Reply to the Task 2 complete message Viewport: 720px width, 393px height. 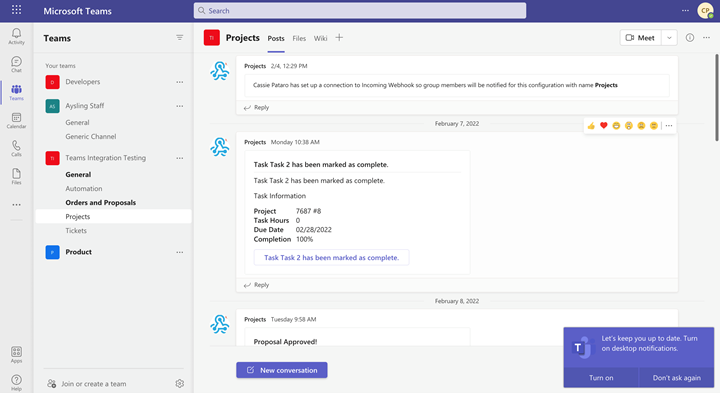click(x=256, y=285)
